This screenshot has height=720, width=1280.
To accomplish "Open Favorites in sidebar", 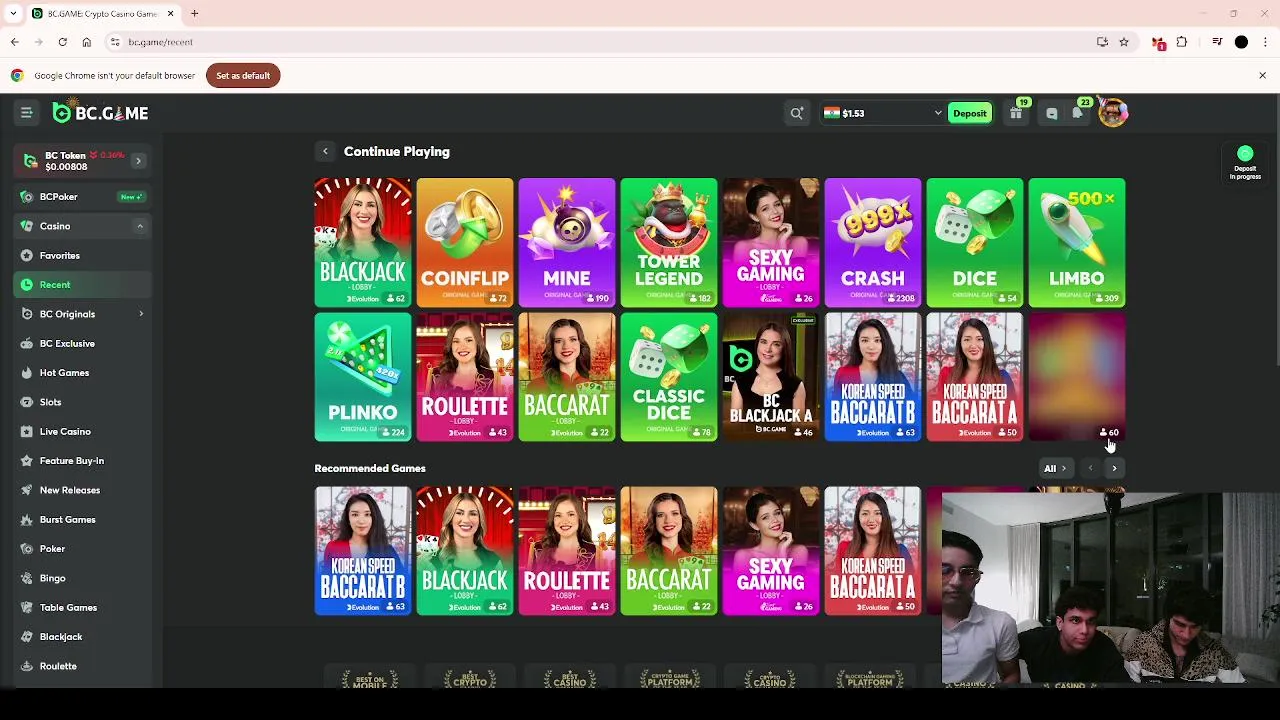I will tap(83, 255).
